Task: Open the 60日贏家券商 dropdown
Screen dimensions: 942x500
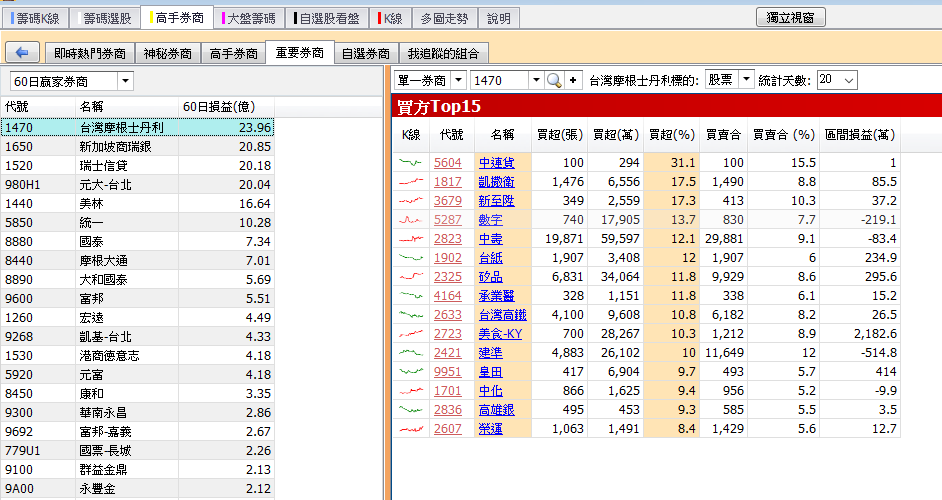Action: click(x=125, y=81)
